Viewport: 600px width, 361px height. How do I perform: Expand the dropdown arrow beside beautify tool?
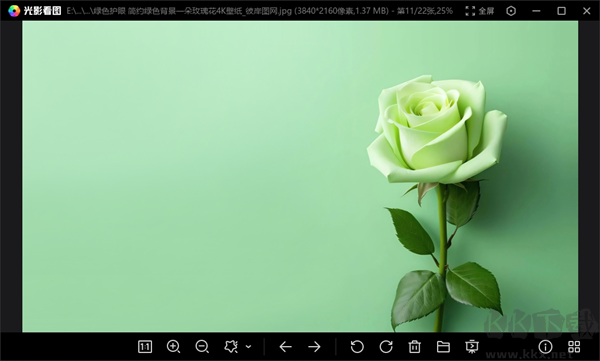coord(248,347)
